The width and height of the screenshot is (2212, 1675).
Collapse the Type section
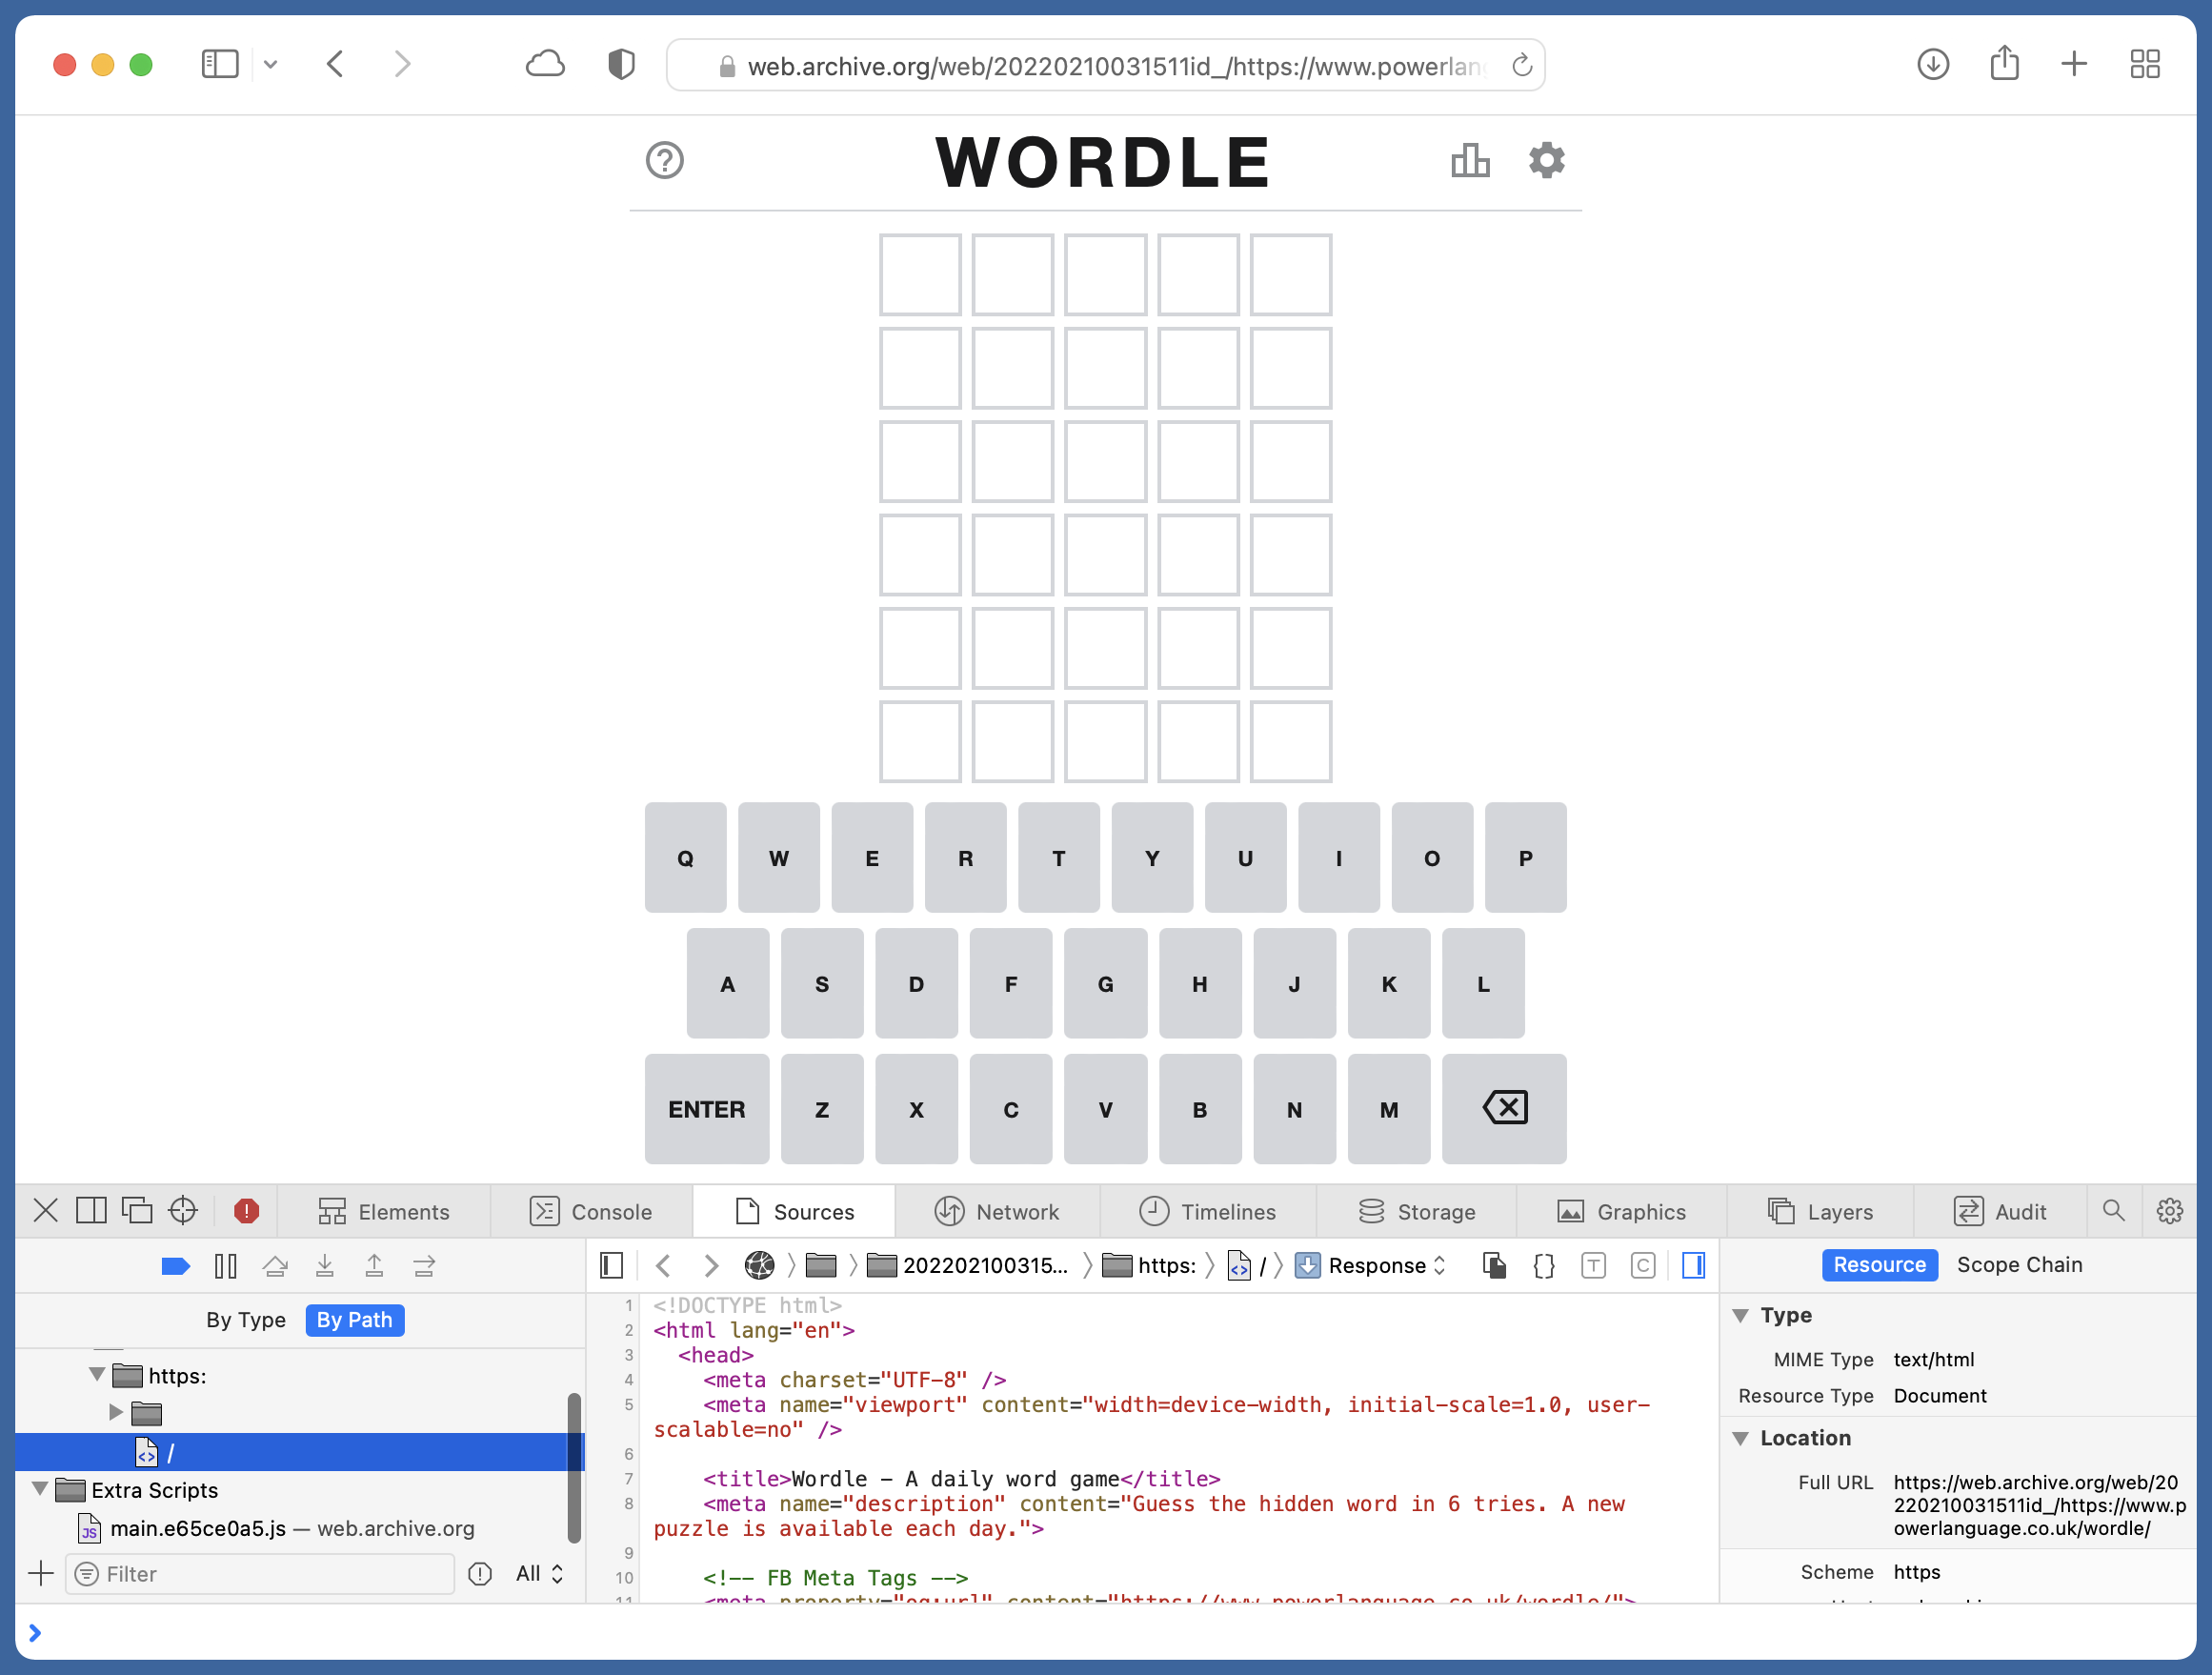click(x=1740, y=1315)
